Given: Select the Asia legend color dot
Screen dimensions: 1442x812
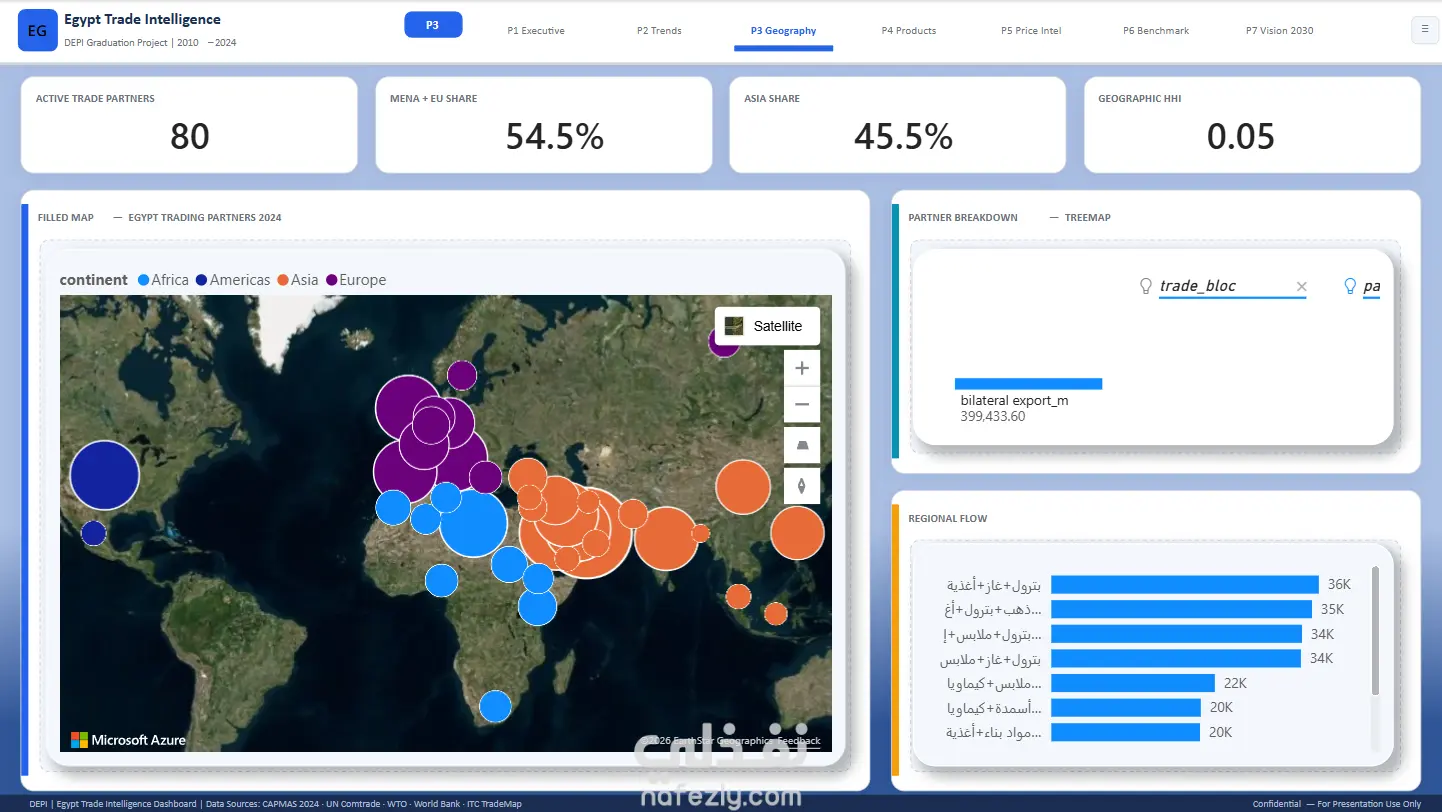Looking at the screenshot, I should point(283,280).
